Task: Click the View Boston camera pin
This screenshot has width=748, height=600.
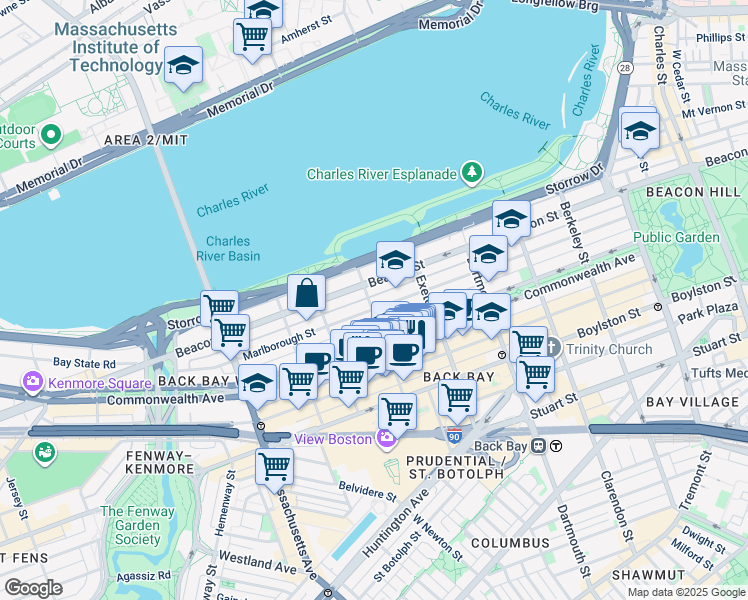Action: click(x=387, y=439)
